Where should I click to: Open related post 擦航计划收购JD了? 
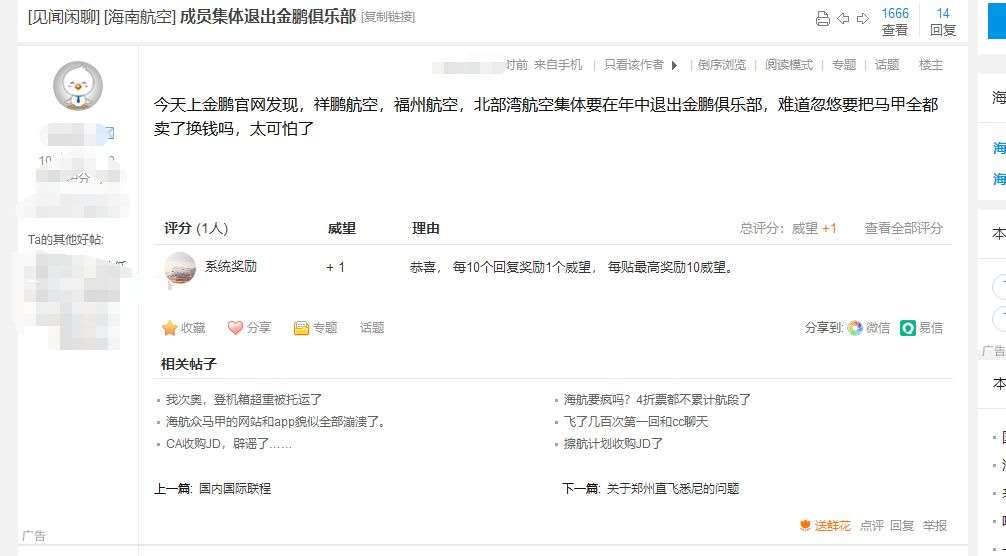[x=613, y=443]
